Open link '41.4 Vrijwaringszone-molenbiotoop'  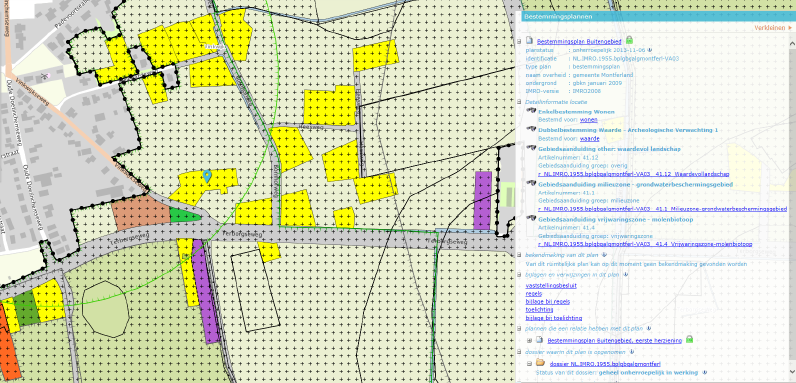click(645, 244)
